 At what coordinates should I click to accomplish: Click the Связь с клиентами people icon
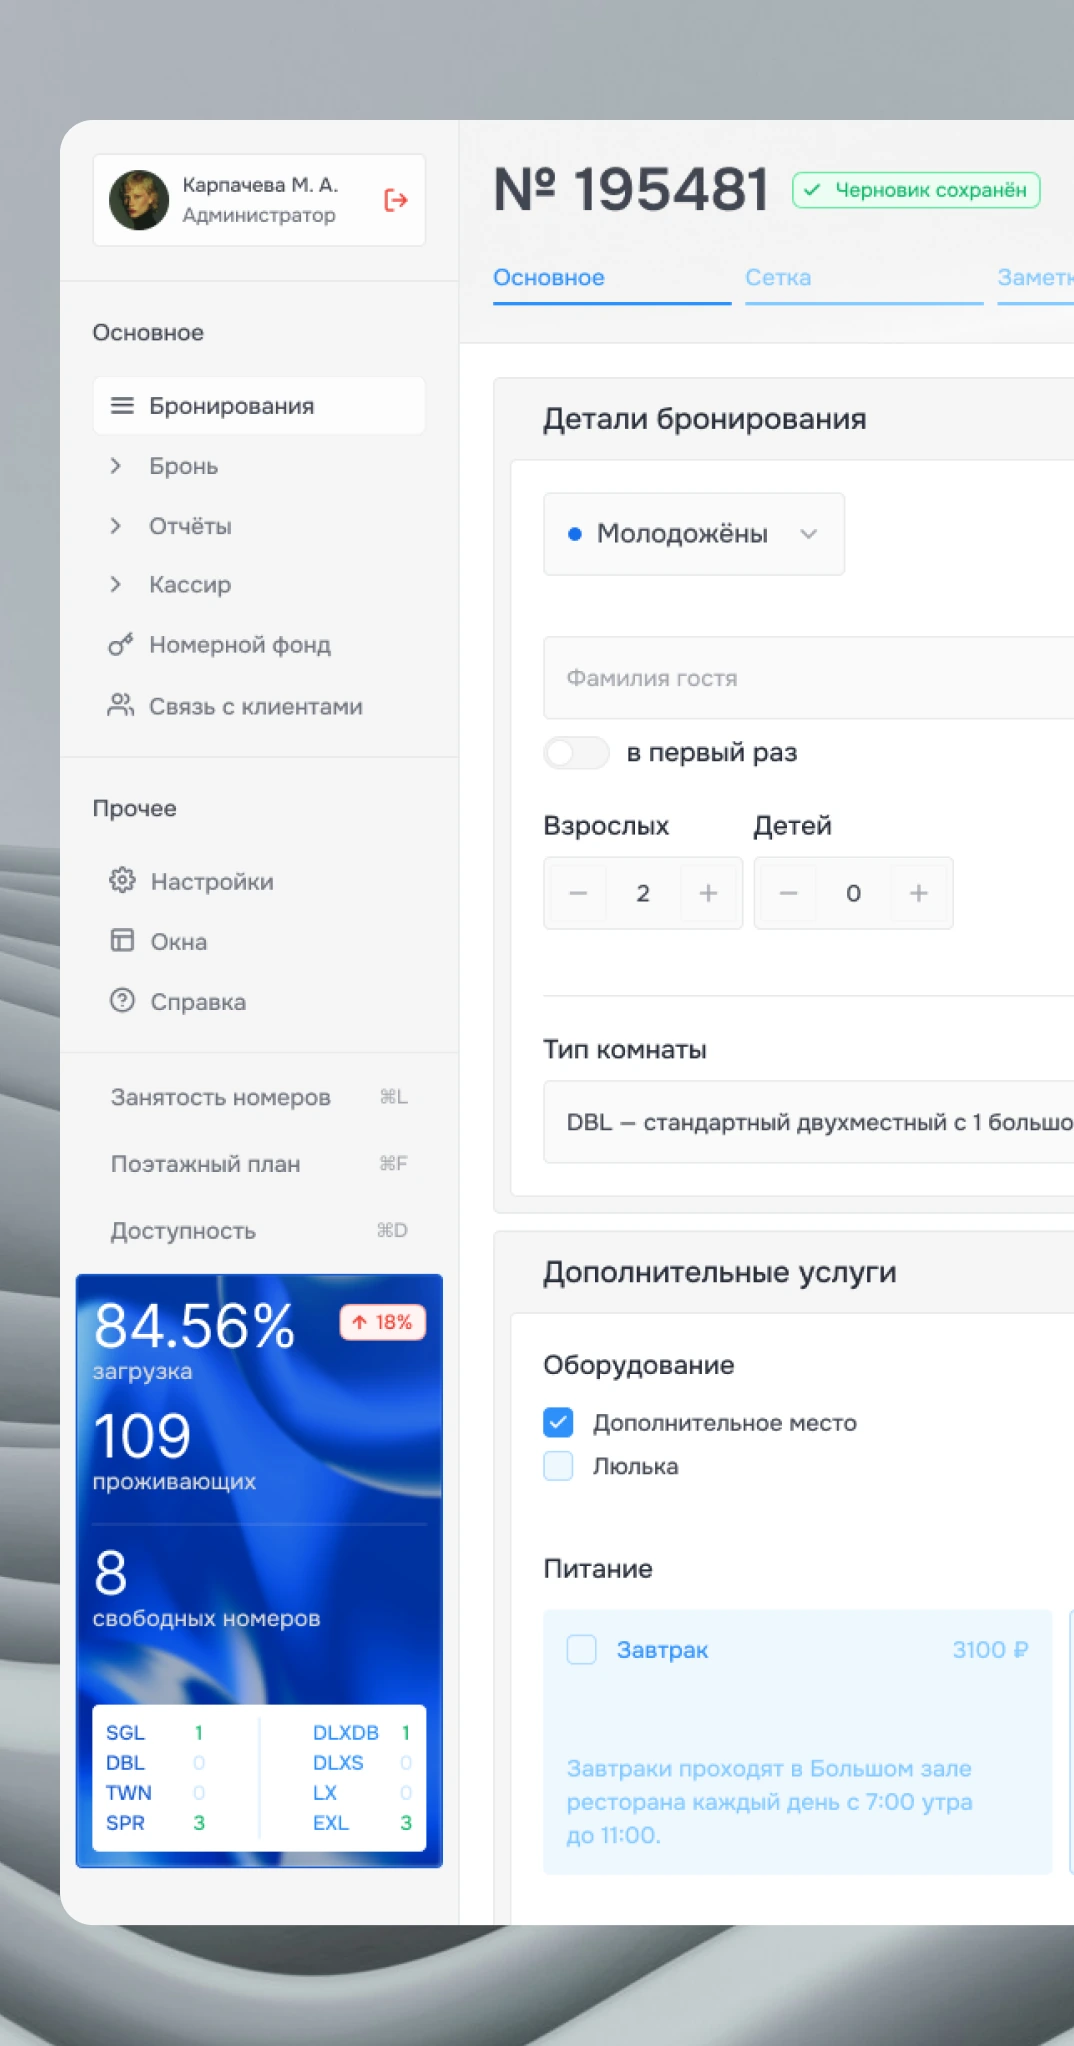click(121, 706)
